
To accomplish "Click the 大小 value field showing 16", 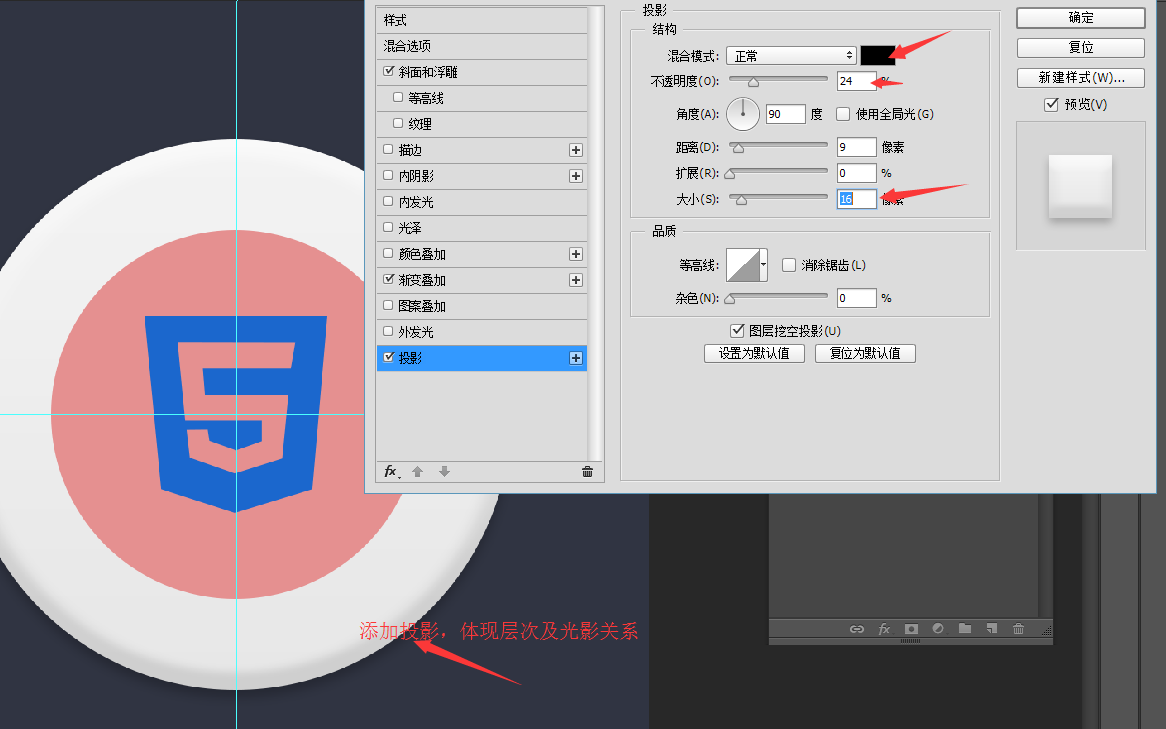I will coord(857,199).
